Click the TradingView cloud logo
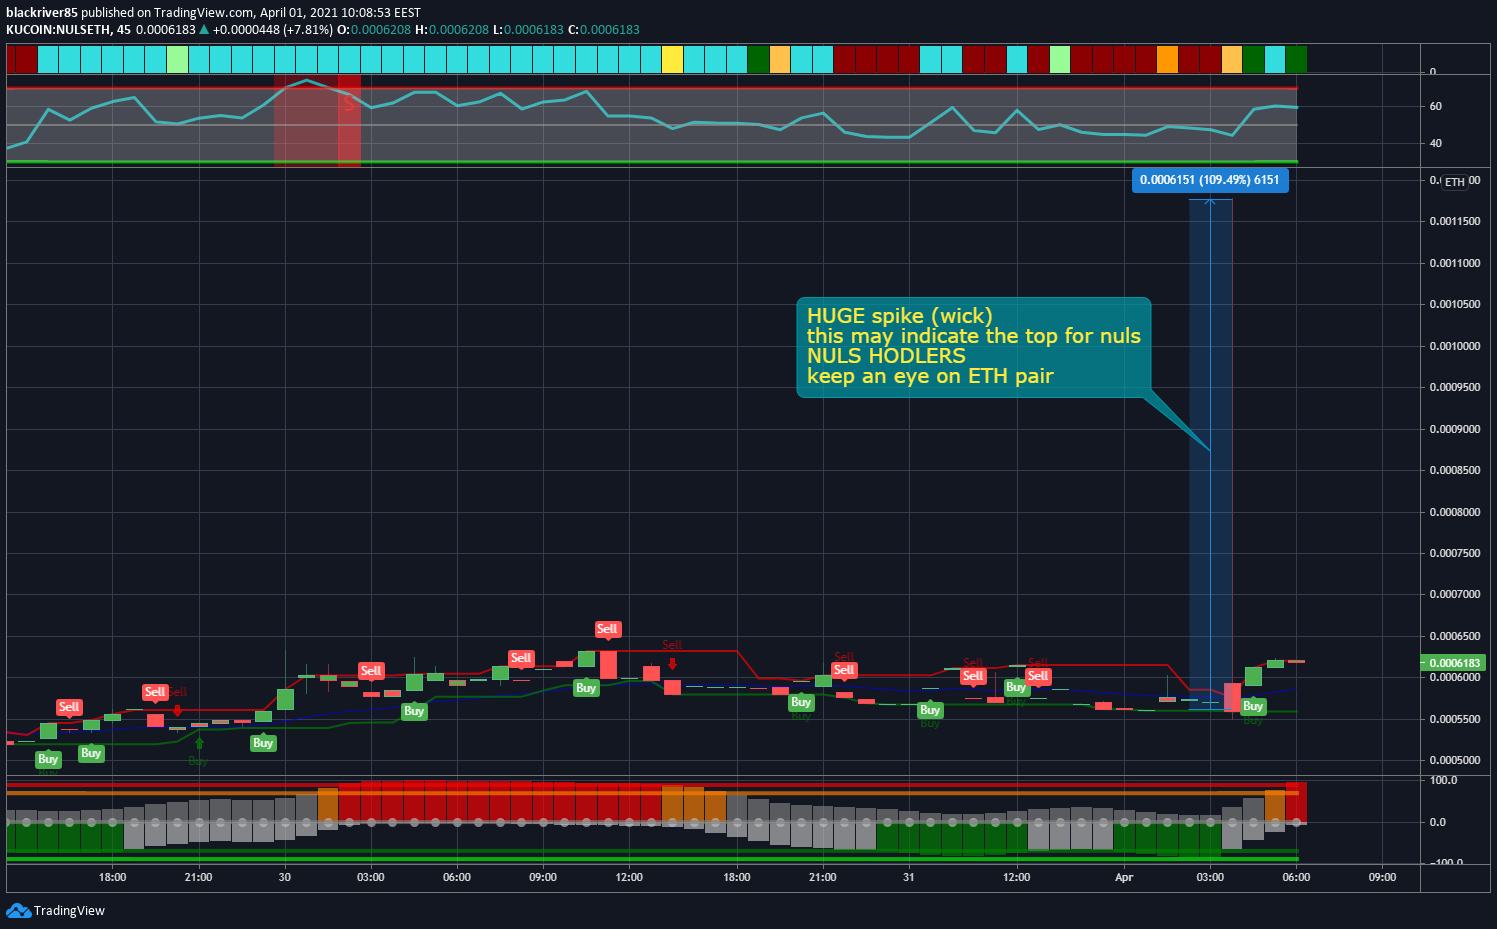 [x=18, y=910]
